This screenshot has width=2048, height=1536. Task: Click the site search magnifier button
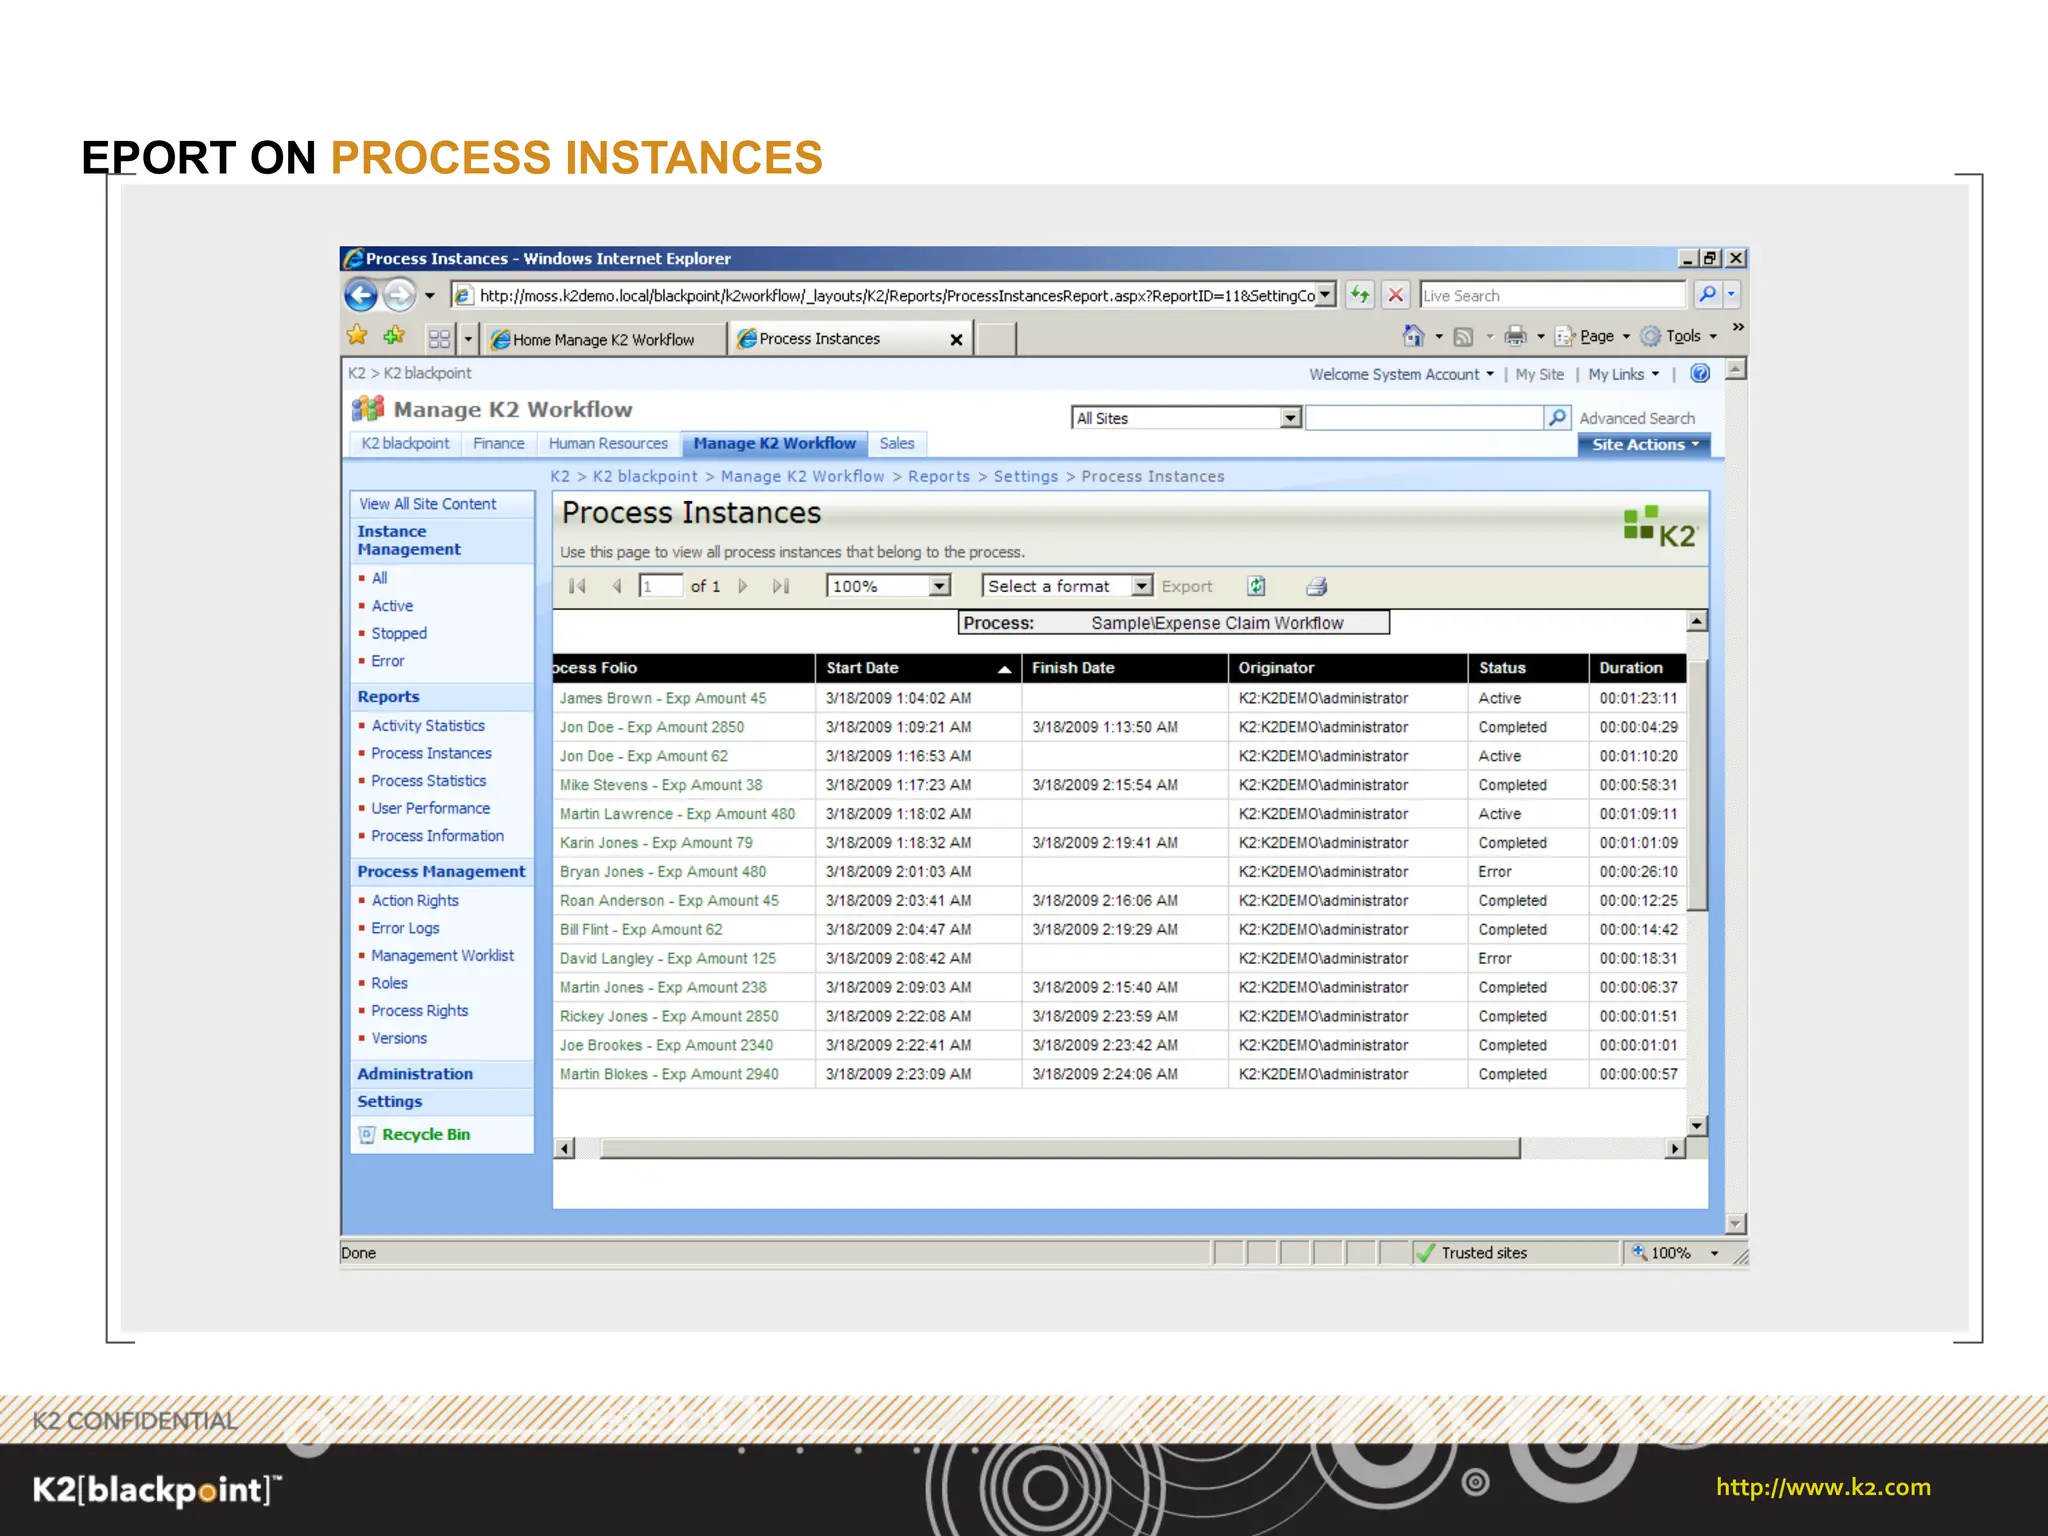click(1557, 418)
